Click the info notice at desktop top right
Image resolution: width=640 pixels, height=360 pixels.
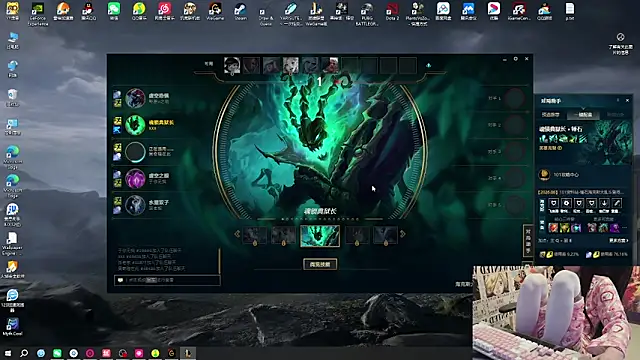point(620,44)
